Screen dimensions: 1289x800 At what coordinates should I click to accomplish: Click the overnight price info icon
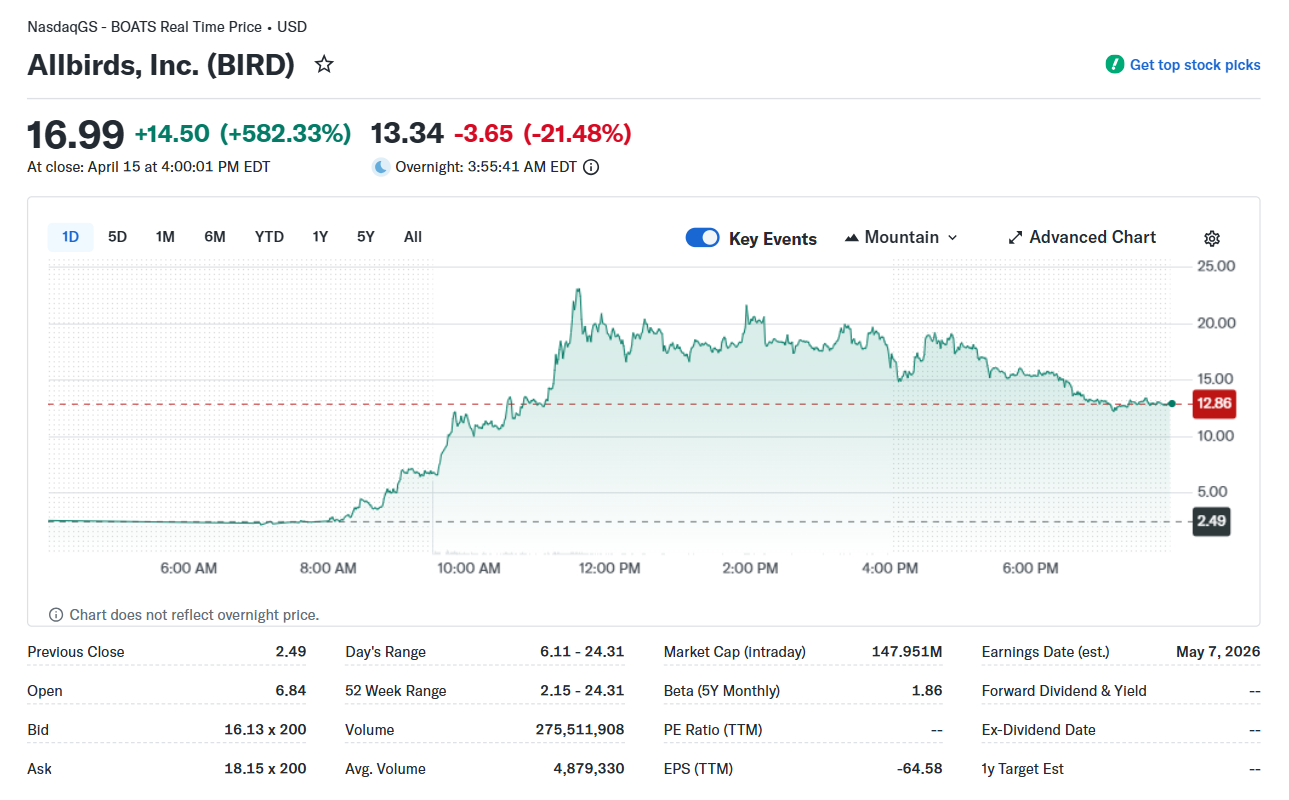[591, 167]
